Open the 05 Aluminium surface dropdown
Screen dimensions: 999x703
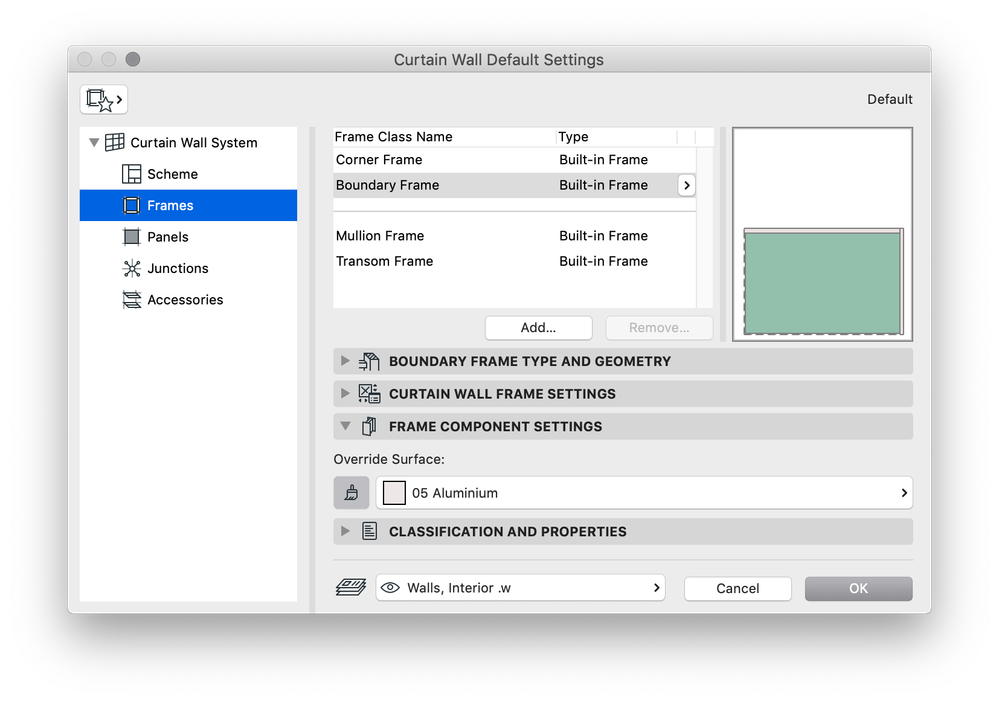pyautogui.click(x=903, y=492)
